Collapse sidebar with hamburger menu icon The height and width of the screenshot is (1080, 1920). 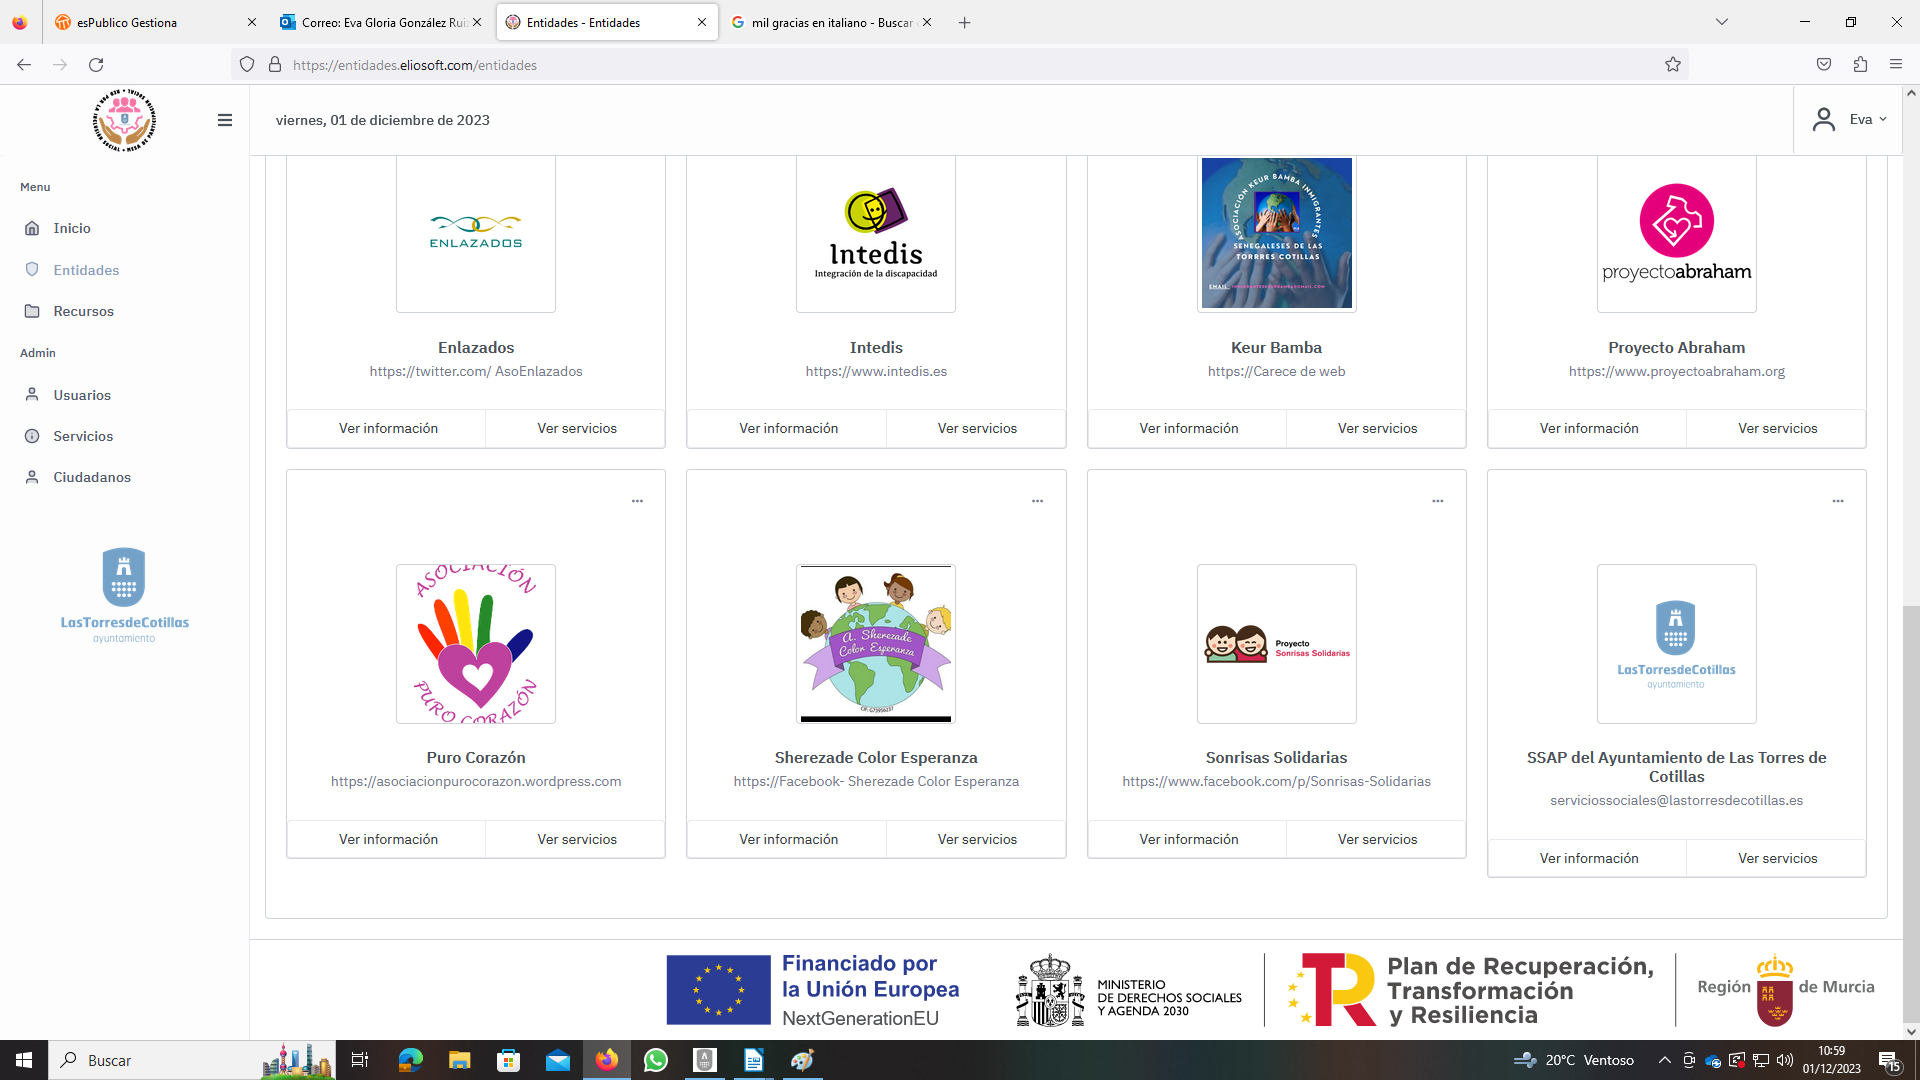tap(224, 120)
